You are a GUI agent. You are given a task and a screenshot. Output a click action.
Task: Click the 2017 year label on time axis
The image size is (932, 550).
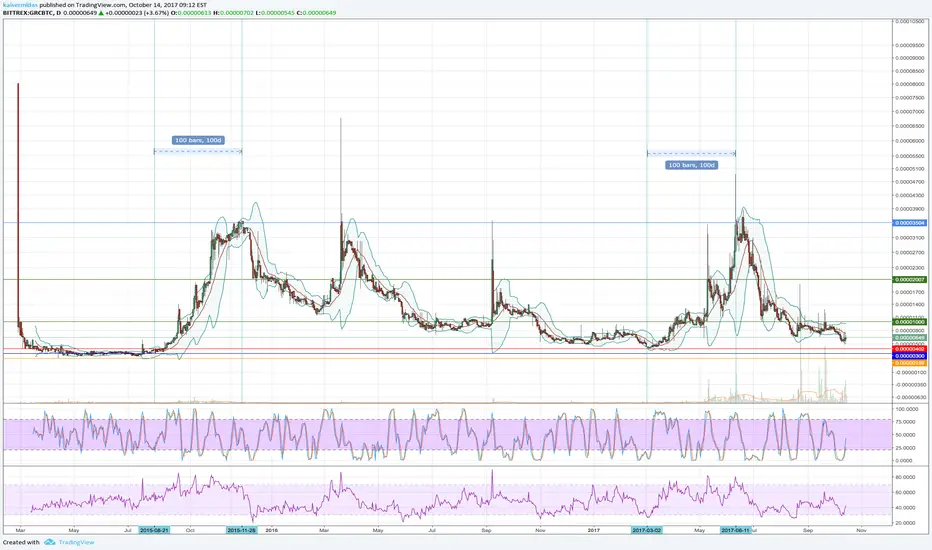593,530
